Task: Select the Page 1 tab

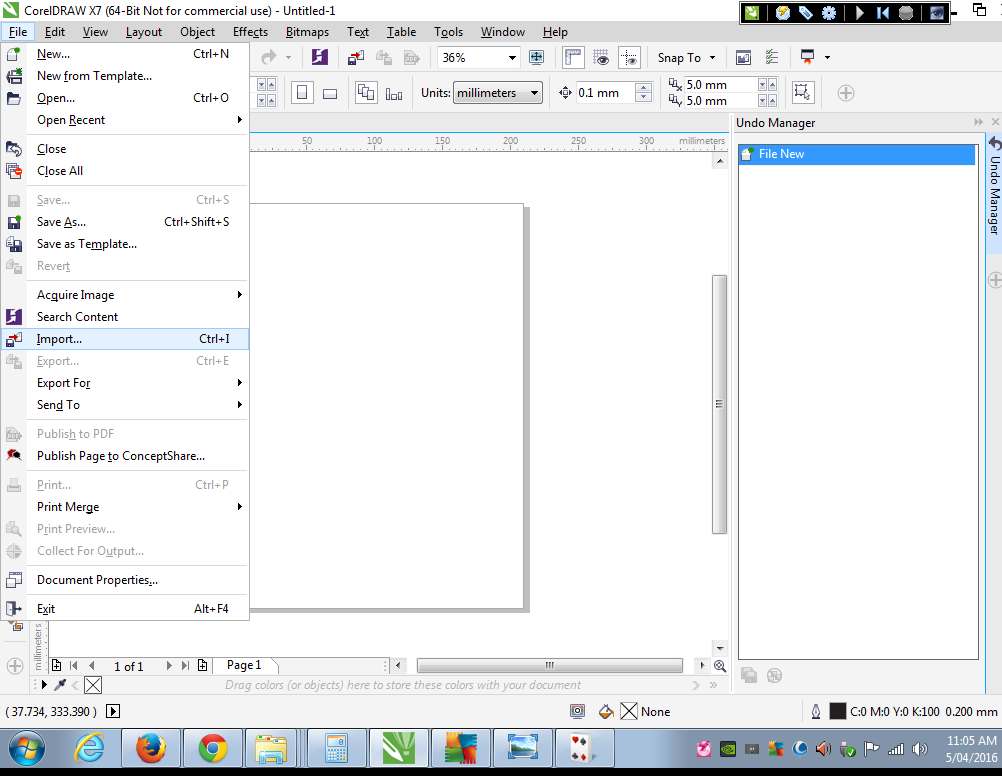Action: pyautogui.click(x=244, y=665)
